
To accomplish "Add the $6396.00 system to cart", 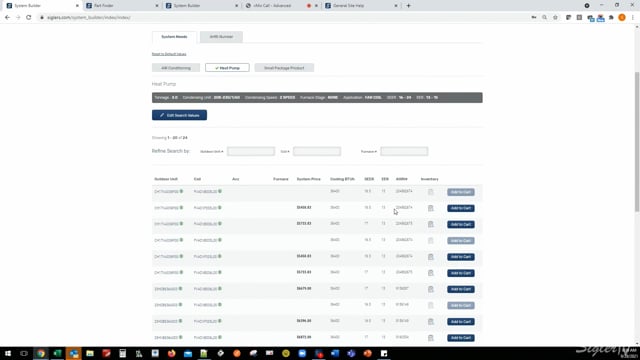I will [461, 322].
